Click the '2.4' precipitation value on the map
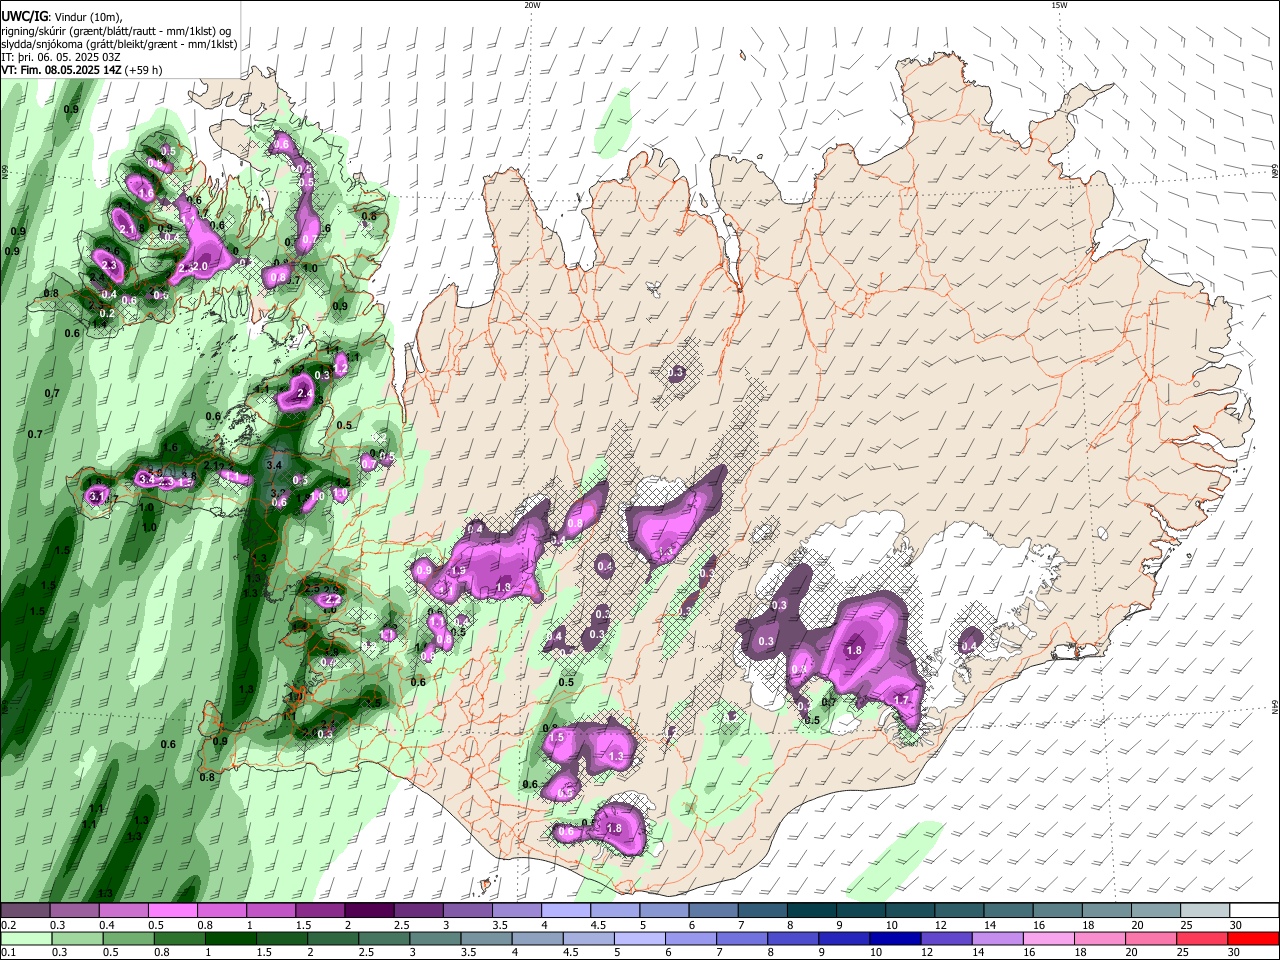 305,394
